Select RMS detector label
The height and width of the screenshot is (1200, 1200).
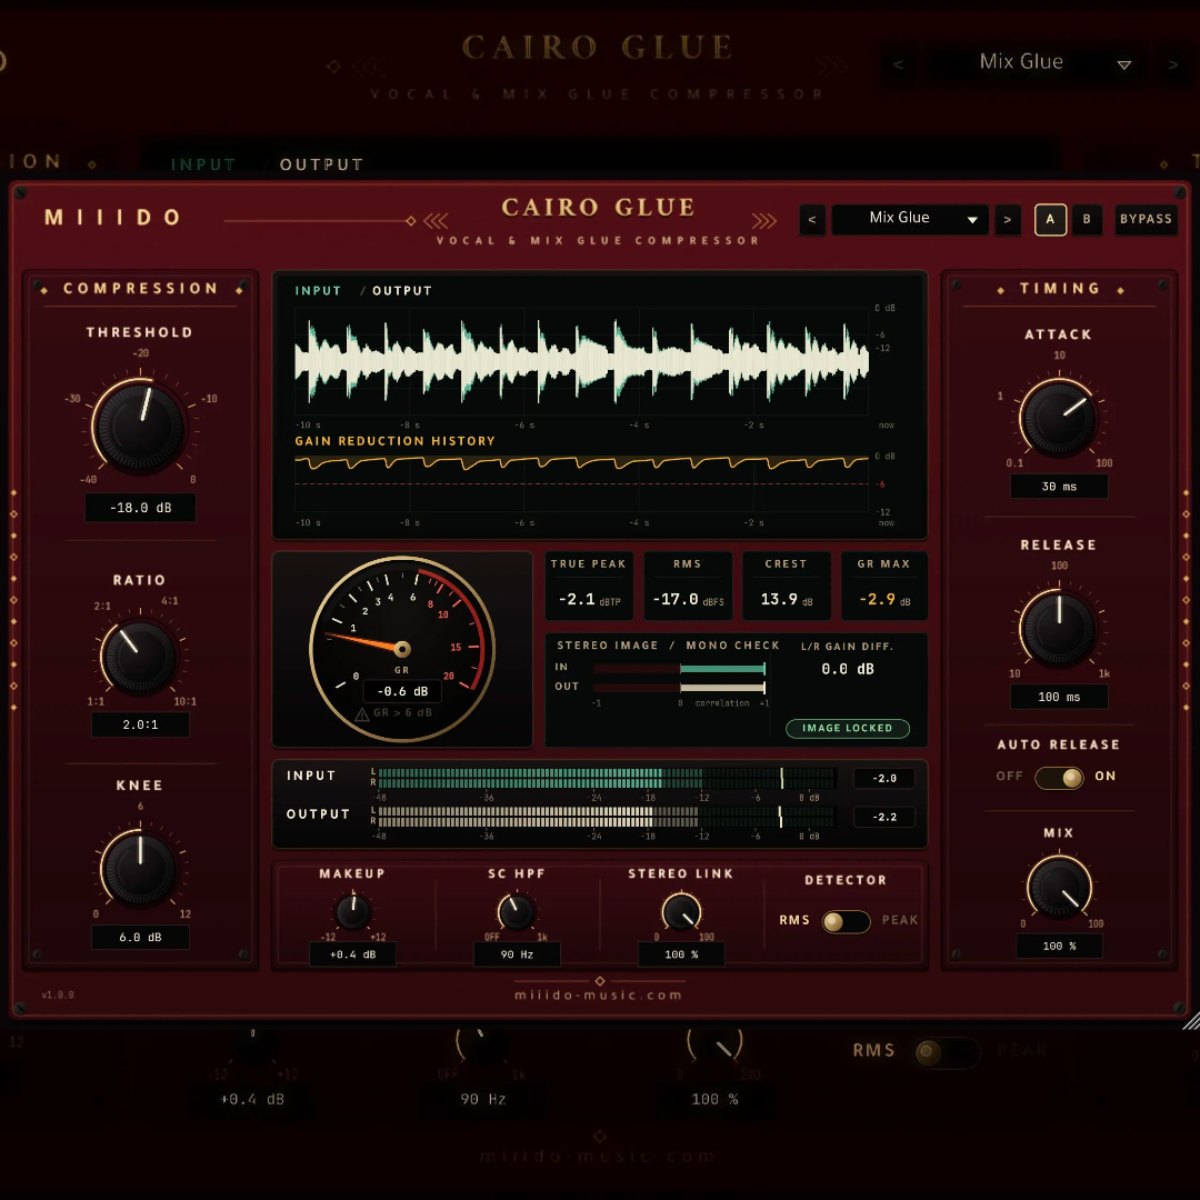pyautogui.click(x=794, y=920)
